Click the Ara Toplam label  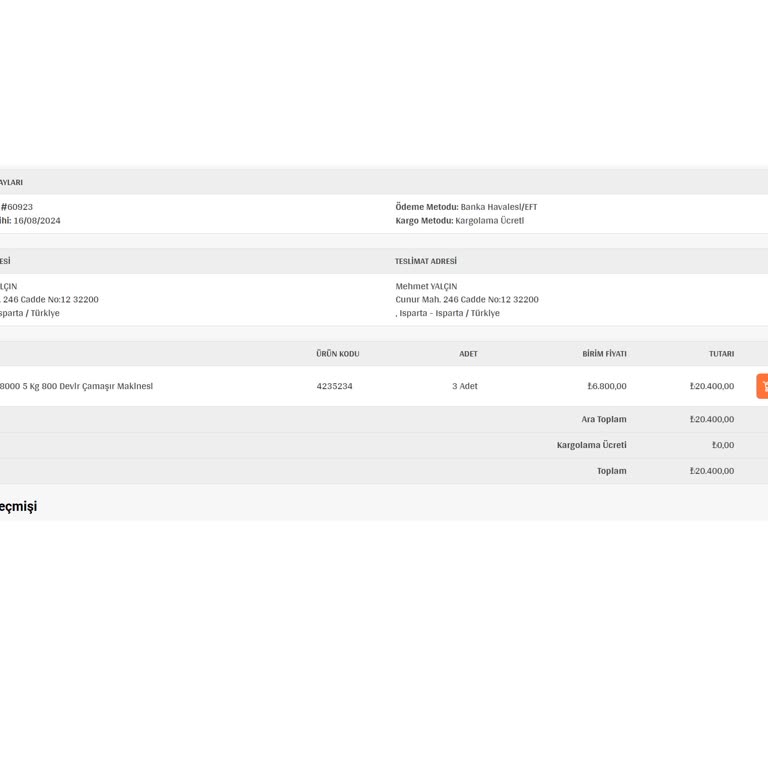(604, 419)
